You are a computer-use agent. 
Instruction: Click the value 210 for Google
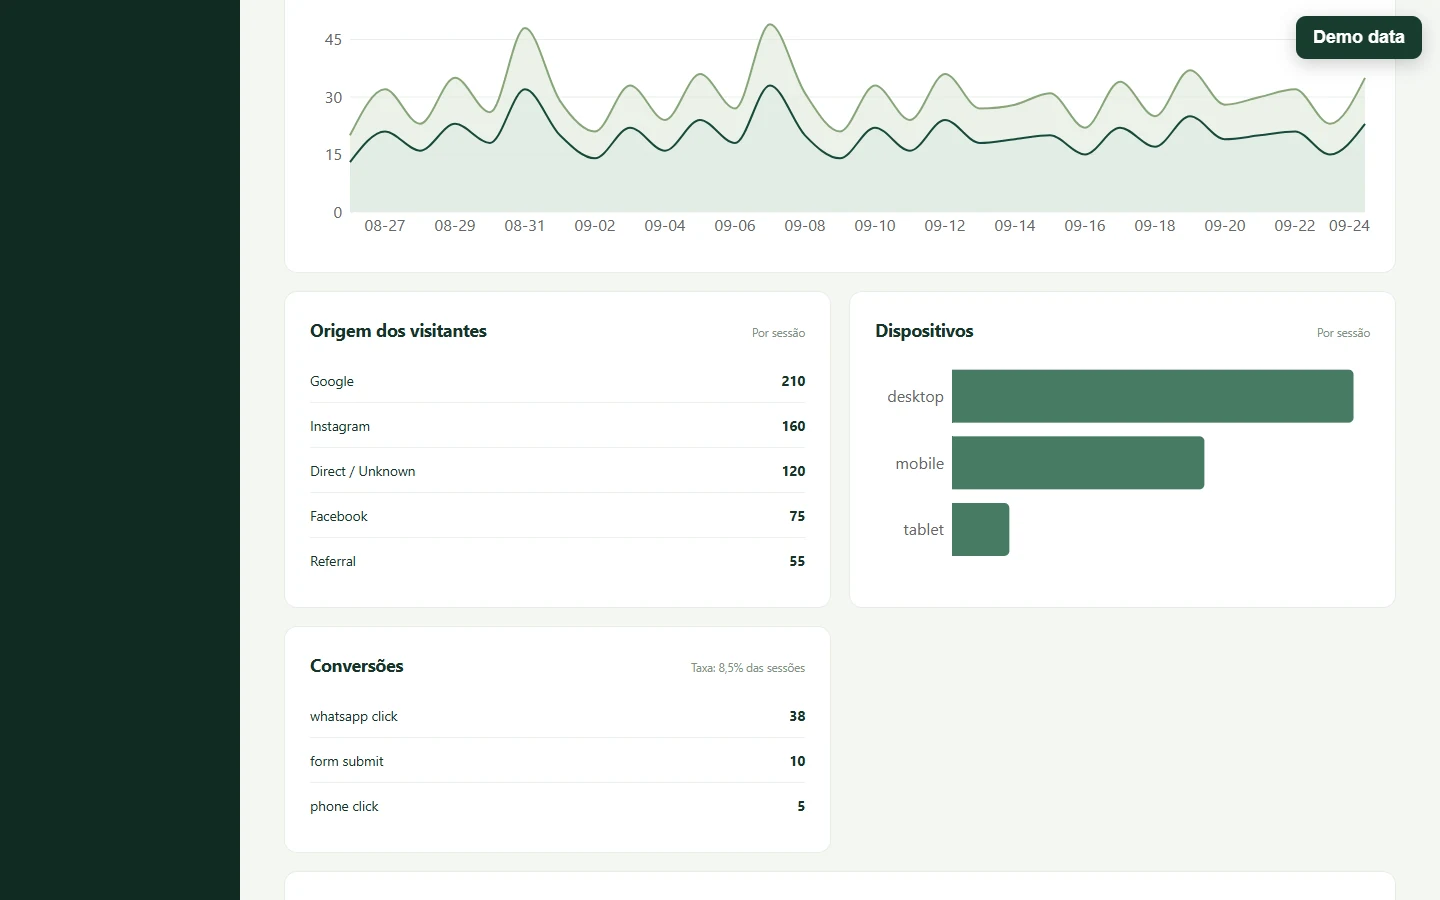pyautogui.click(x=793, y=381)
